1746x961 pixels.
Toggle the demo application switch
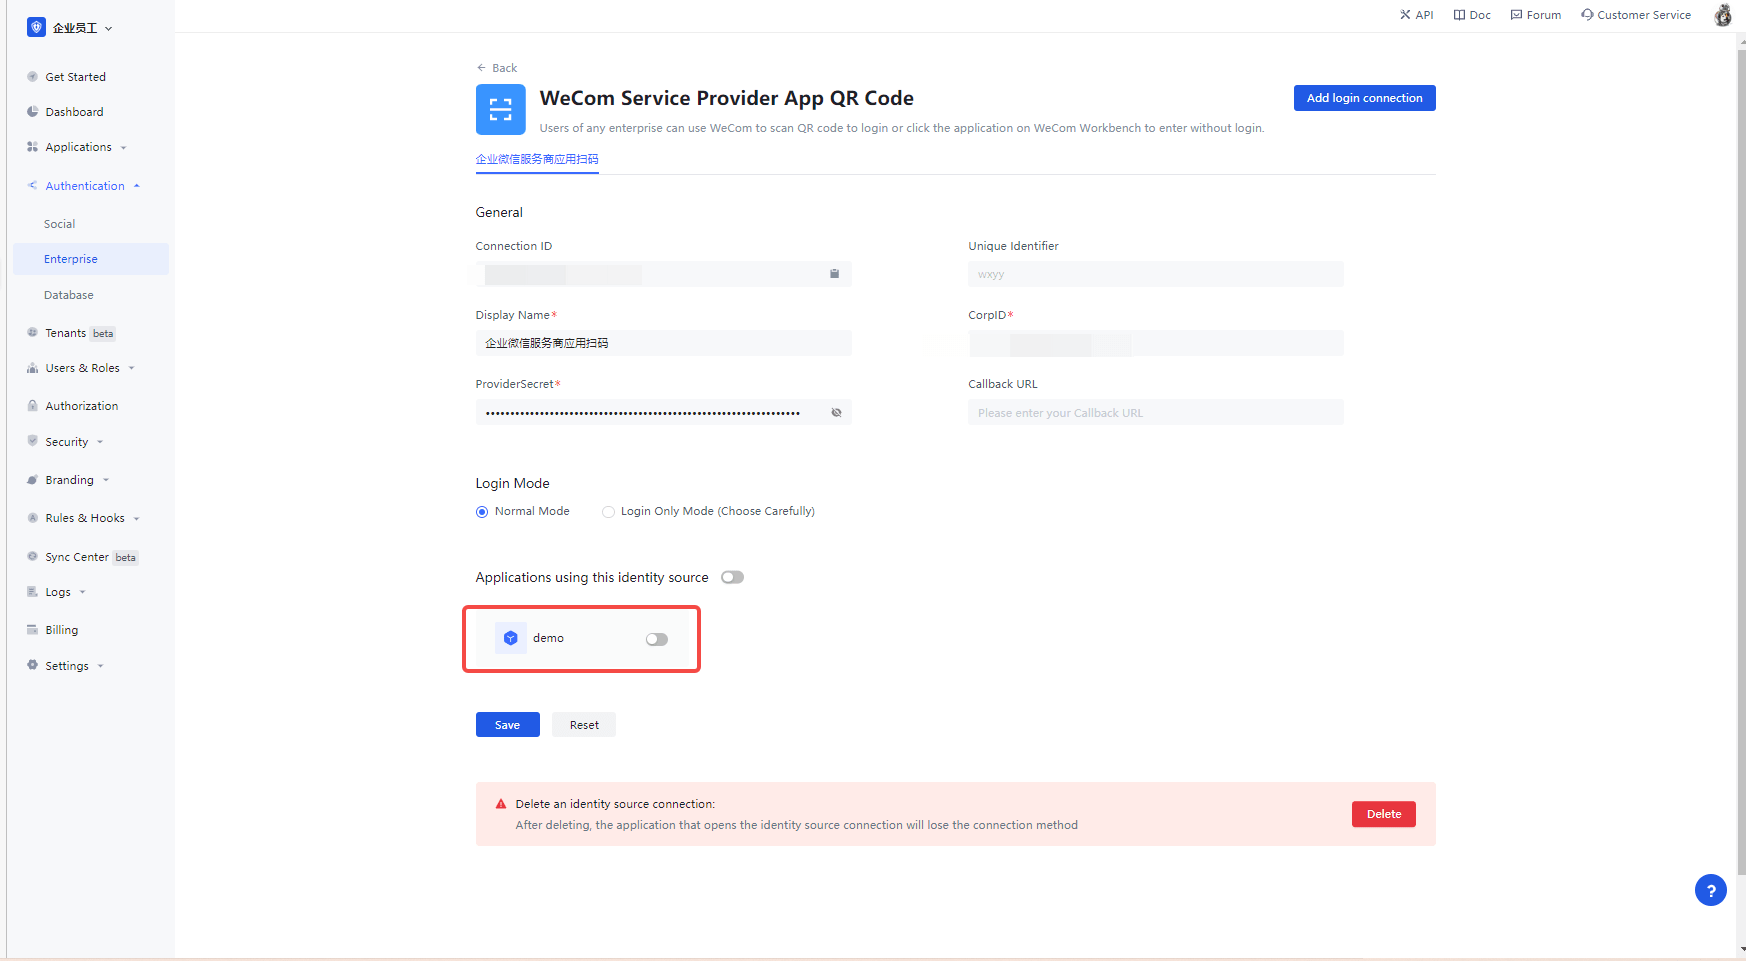[x=657, y=639]
